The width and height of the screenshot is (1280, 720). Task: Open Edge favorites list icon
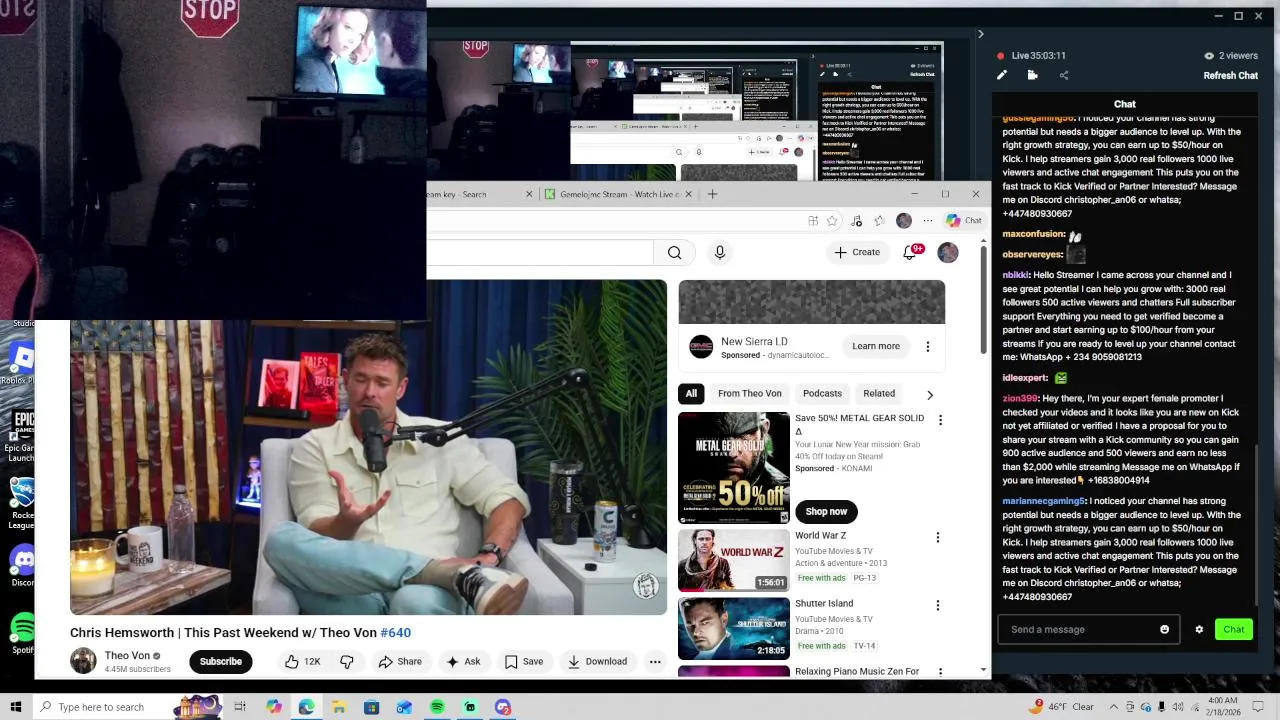[x=879, y=221]
